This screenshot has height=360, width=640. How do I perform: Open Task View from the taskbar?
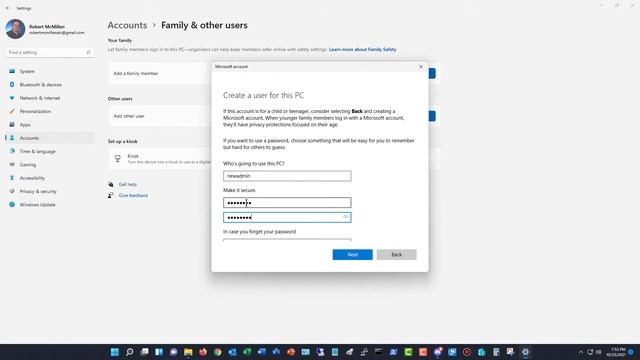tap(144, 352)
